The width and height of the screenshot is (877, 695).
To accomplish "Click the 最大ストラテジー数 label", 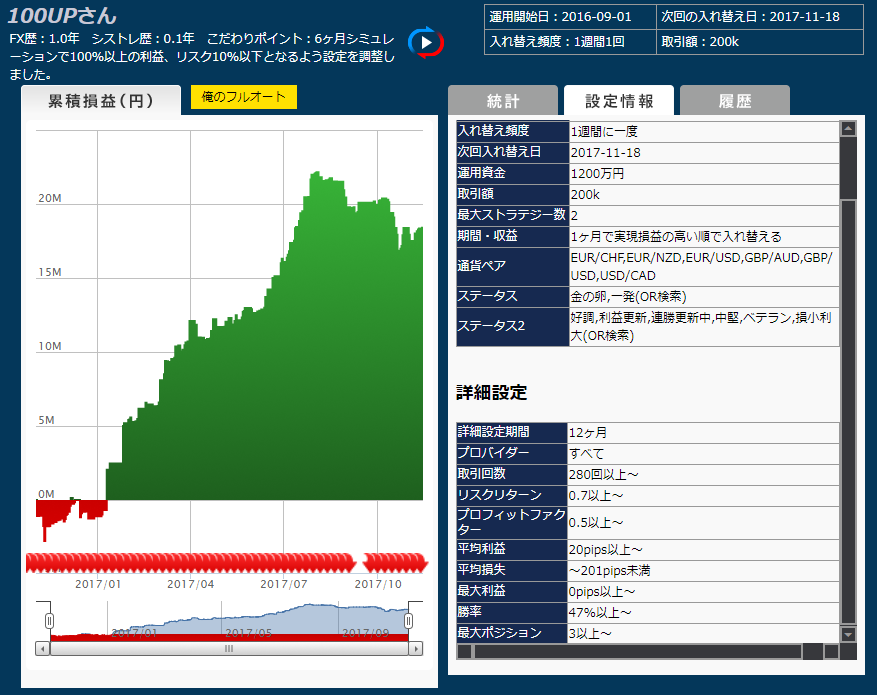I will coord(512,215).
